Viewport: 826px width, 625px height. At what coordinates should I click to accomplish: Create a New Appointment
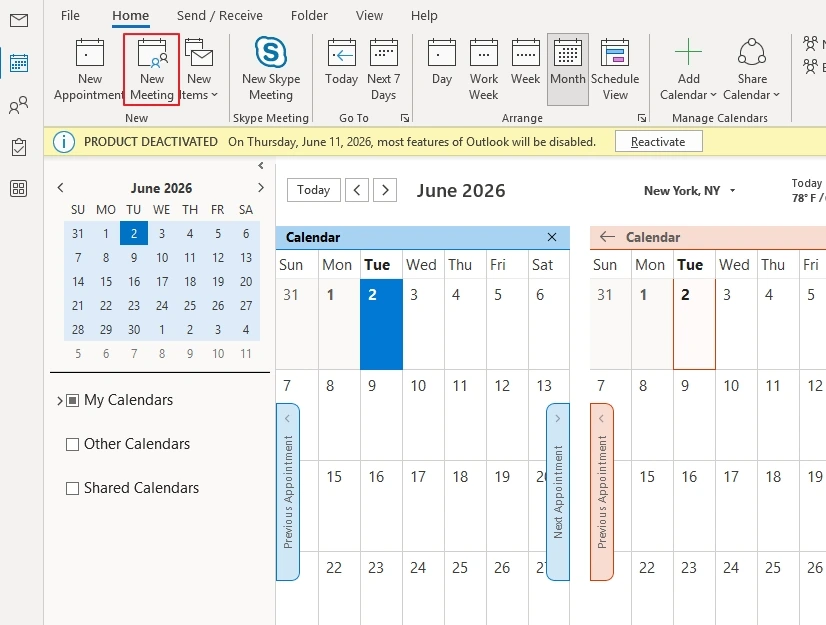tap(90, 70)
